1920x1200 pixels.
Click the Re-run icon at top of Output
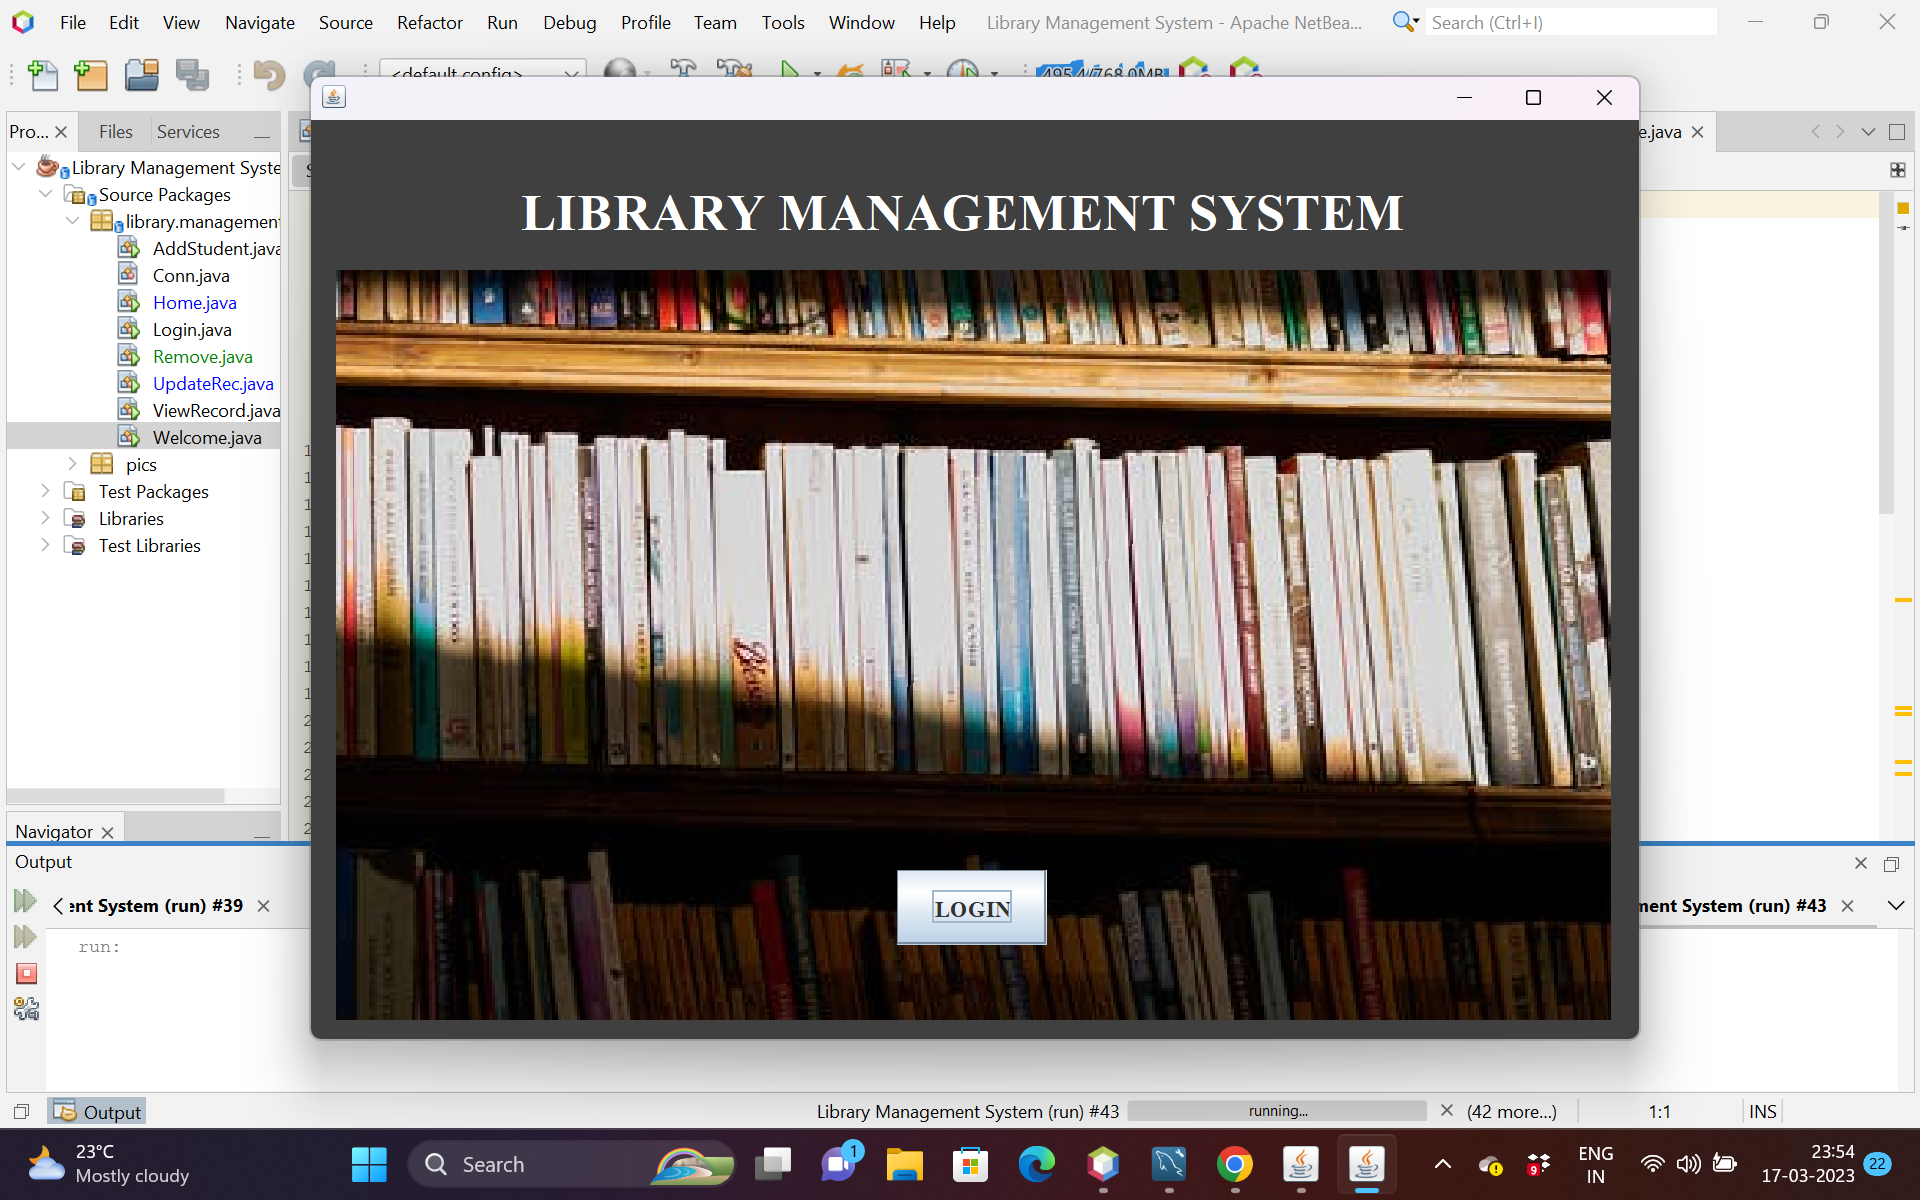(25, 901)
